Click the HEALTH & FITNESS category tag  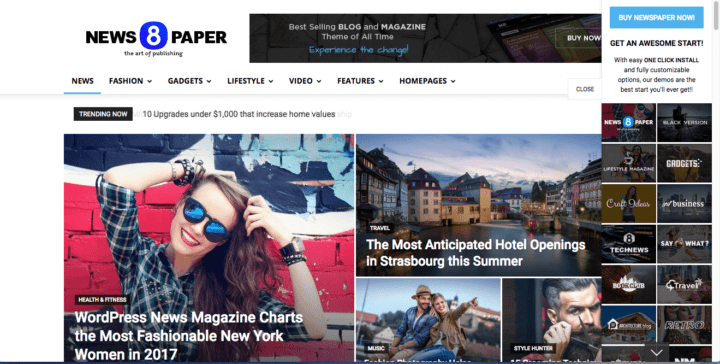(x=102, y=300)
